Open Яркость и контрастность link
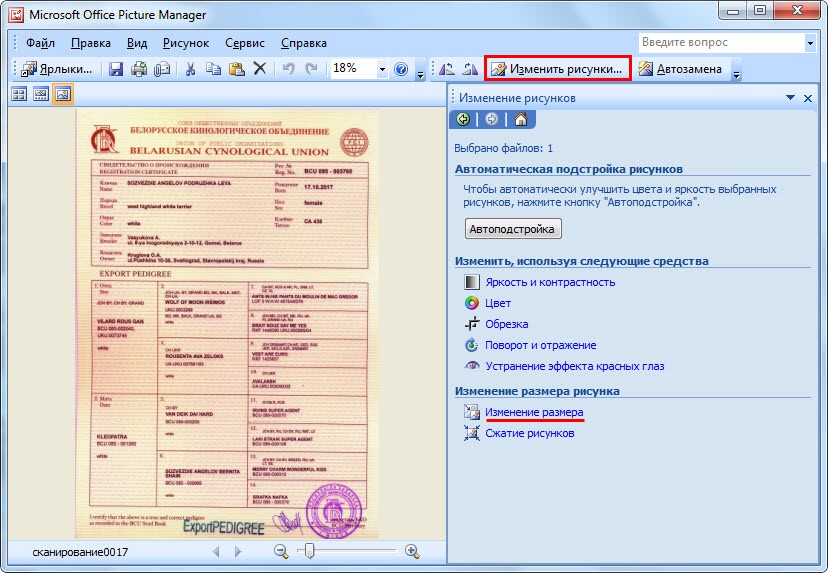The height and width of the screenshot is (573, 828). 550,282
